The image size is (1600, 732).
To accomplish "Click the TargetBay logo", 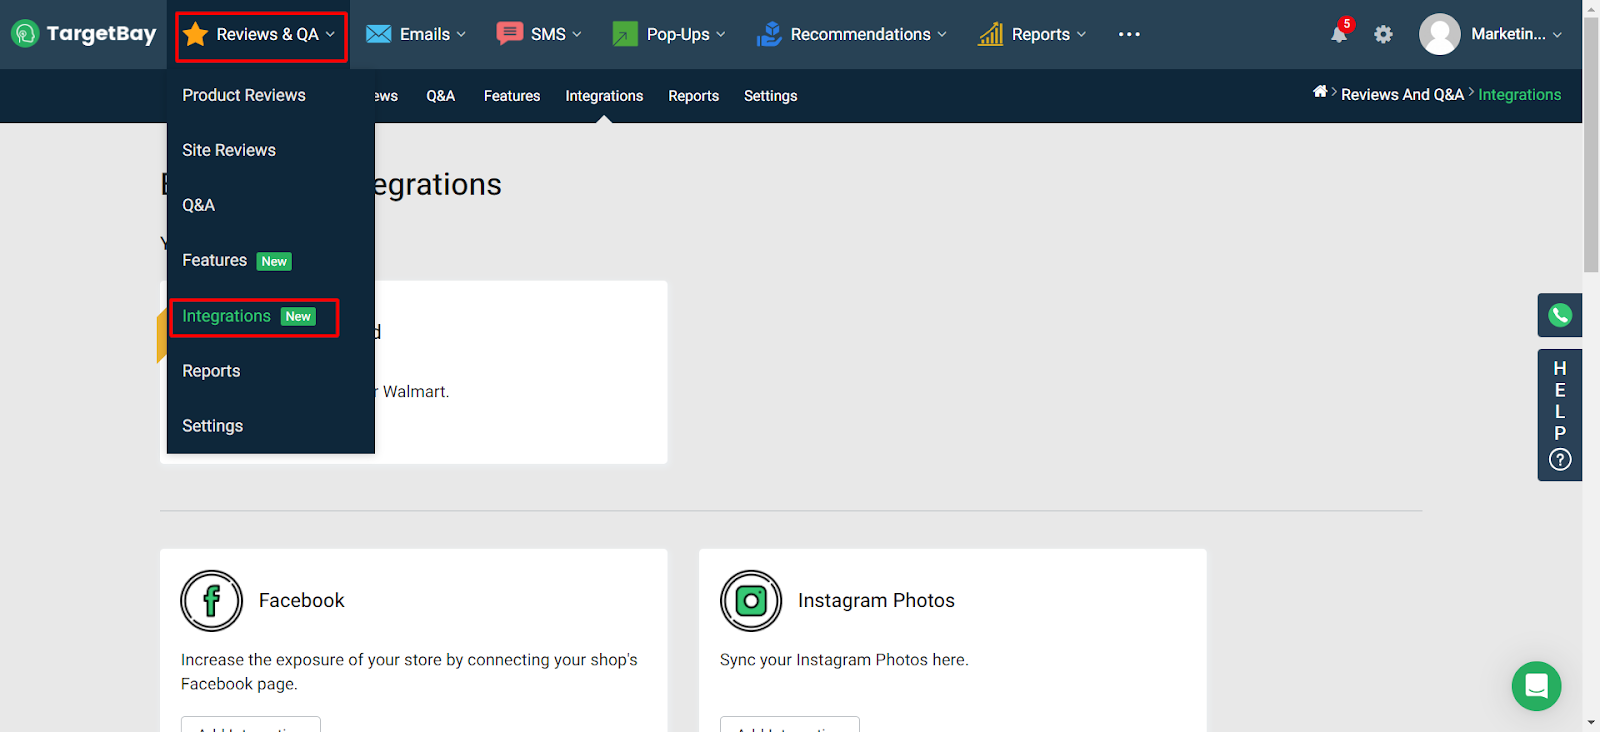I will click(x=84, y=34).
